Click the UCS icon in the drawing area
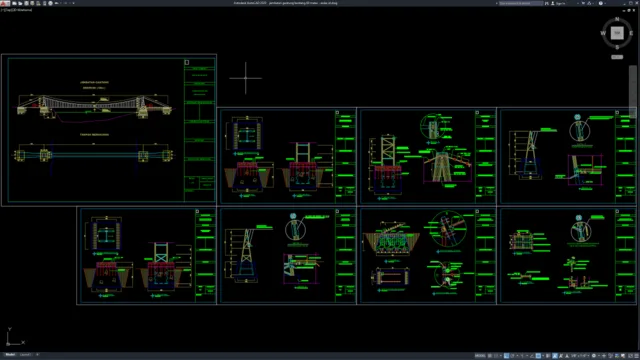The image size is (640, 360). [15, 337]
